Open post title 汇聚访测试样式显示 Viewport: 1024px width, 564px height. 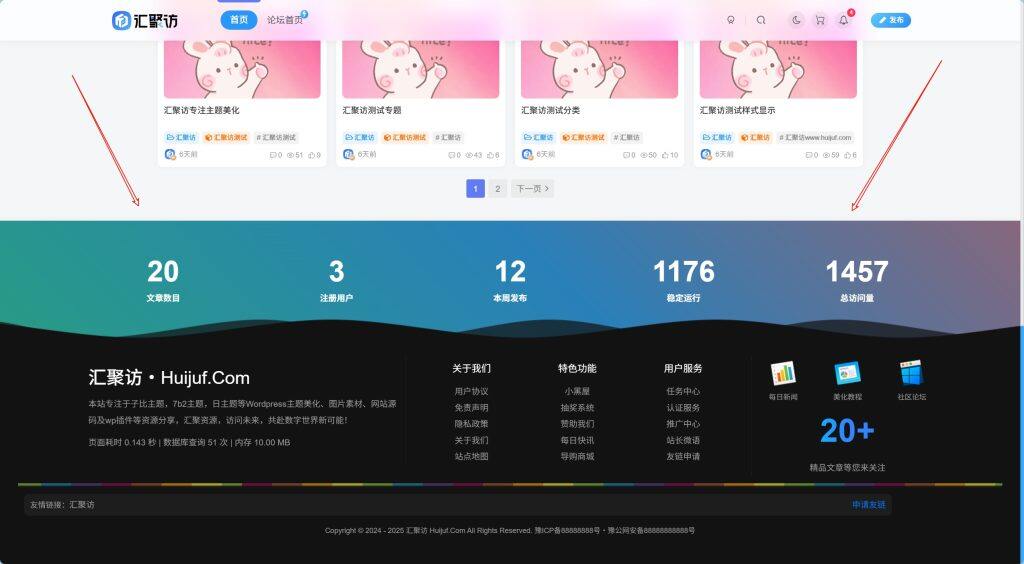(737, 110)
